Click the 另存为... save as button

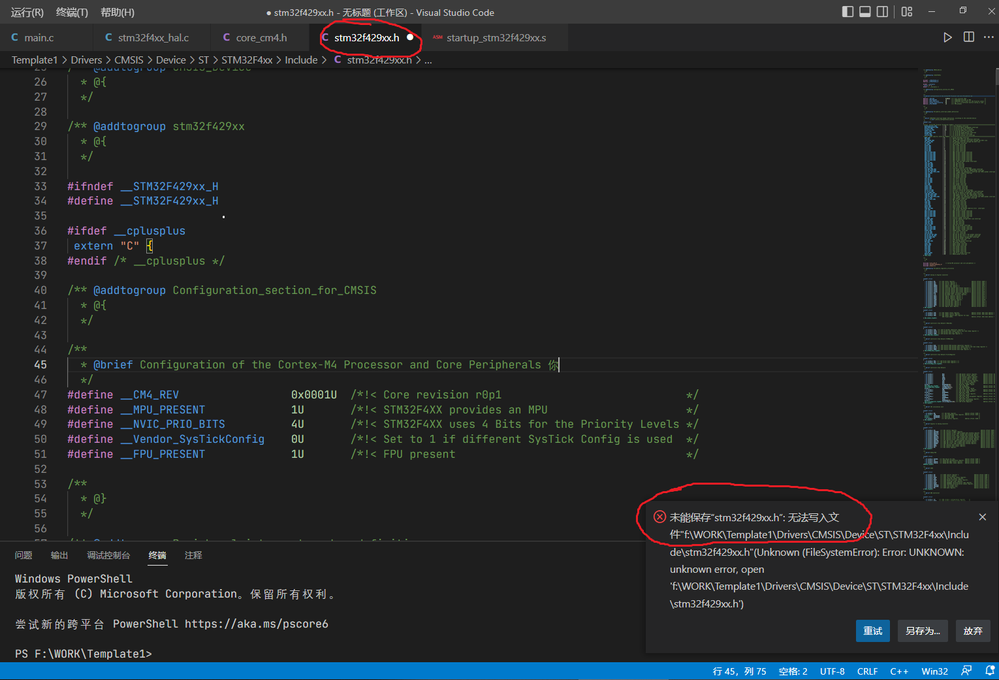coord(923,631)
